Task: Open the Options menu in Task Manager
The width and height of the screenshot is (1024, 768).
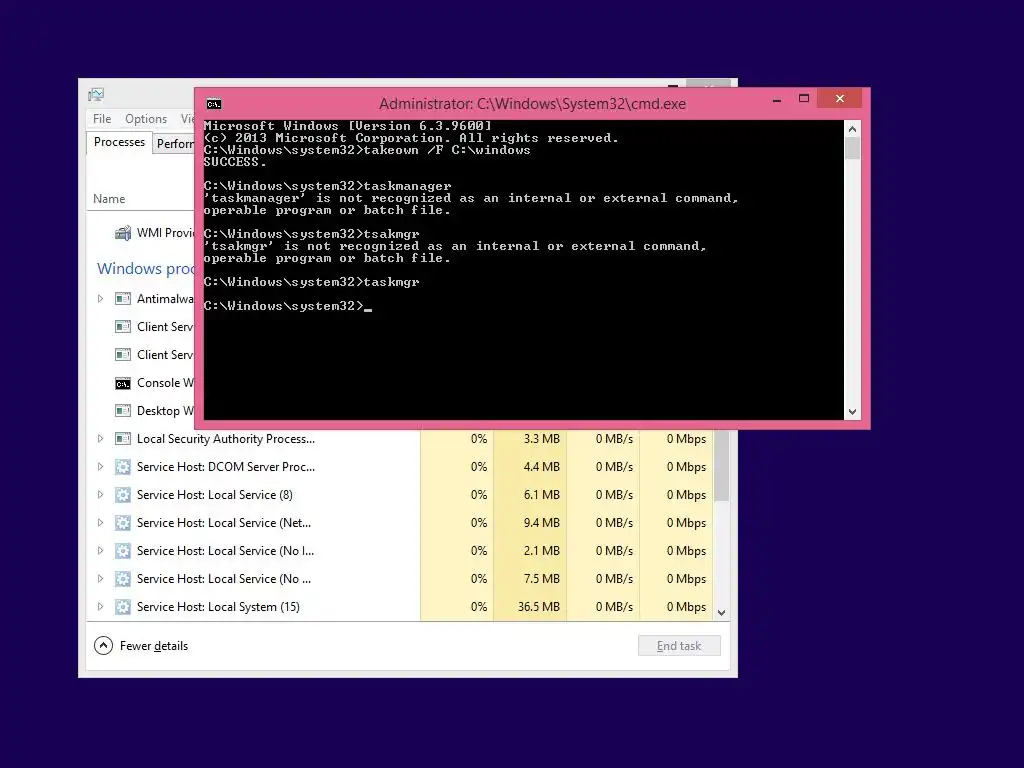Action: pos(146,119)
